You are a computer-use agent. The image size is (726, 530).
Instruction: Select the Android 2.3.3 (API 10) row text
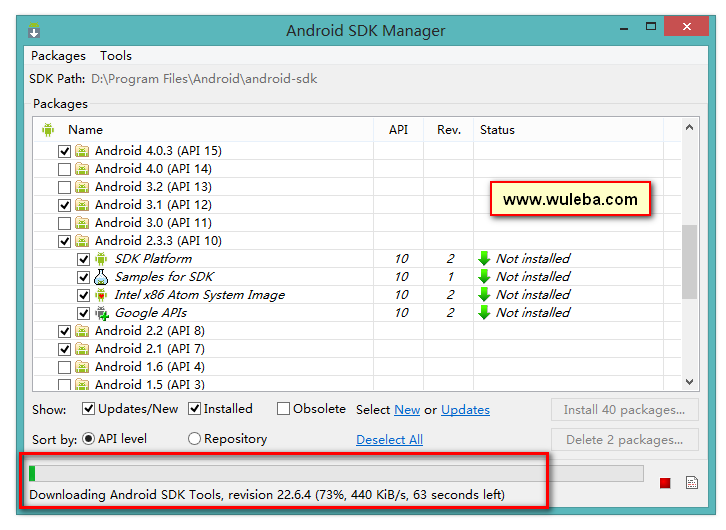pyautogui.click(x=158, y=241)
